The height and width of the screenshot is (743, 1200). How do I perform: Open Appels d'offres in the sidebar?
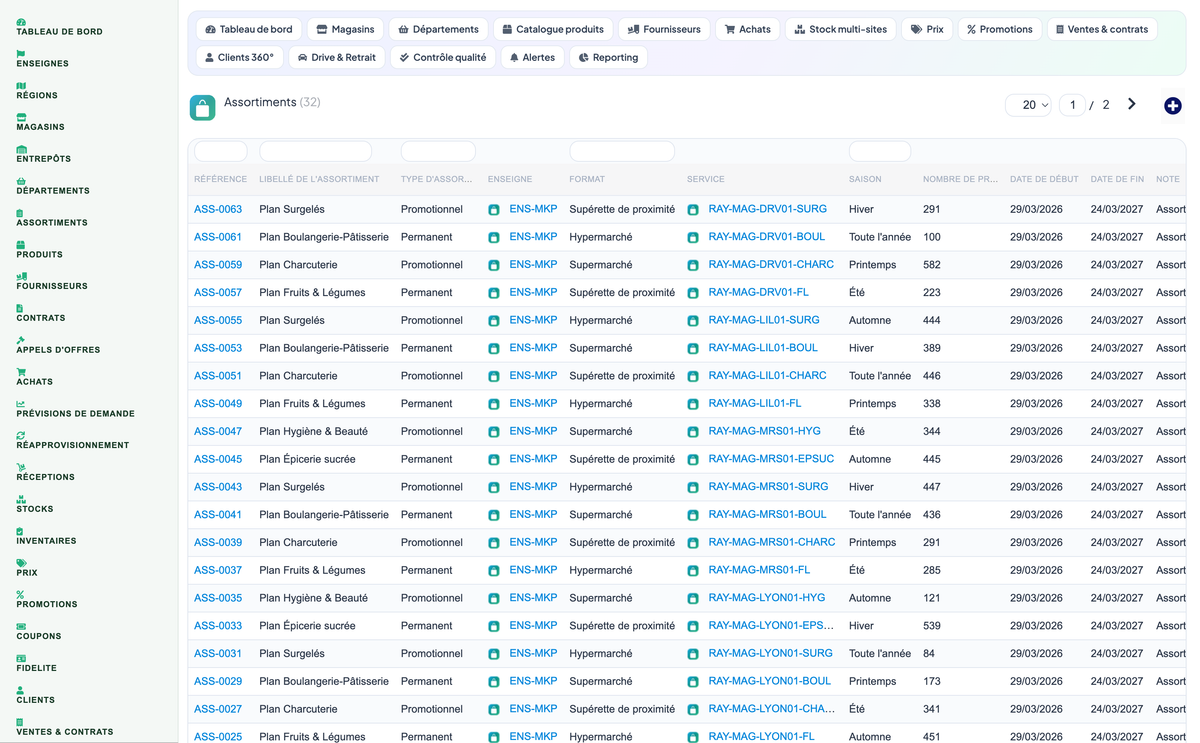[58, 345]
